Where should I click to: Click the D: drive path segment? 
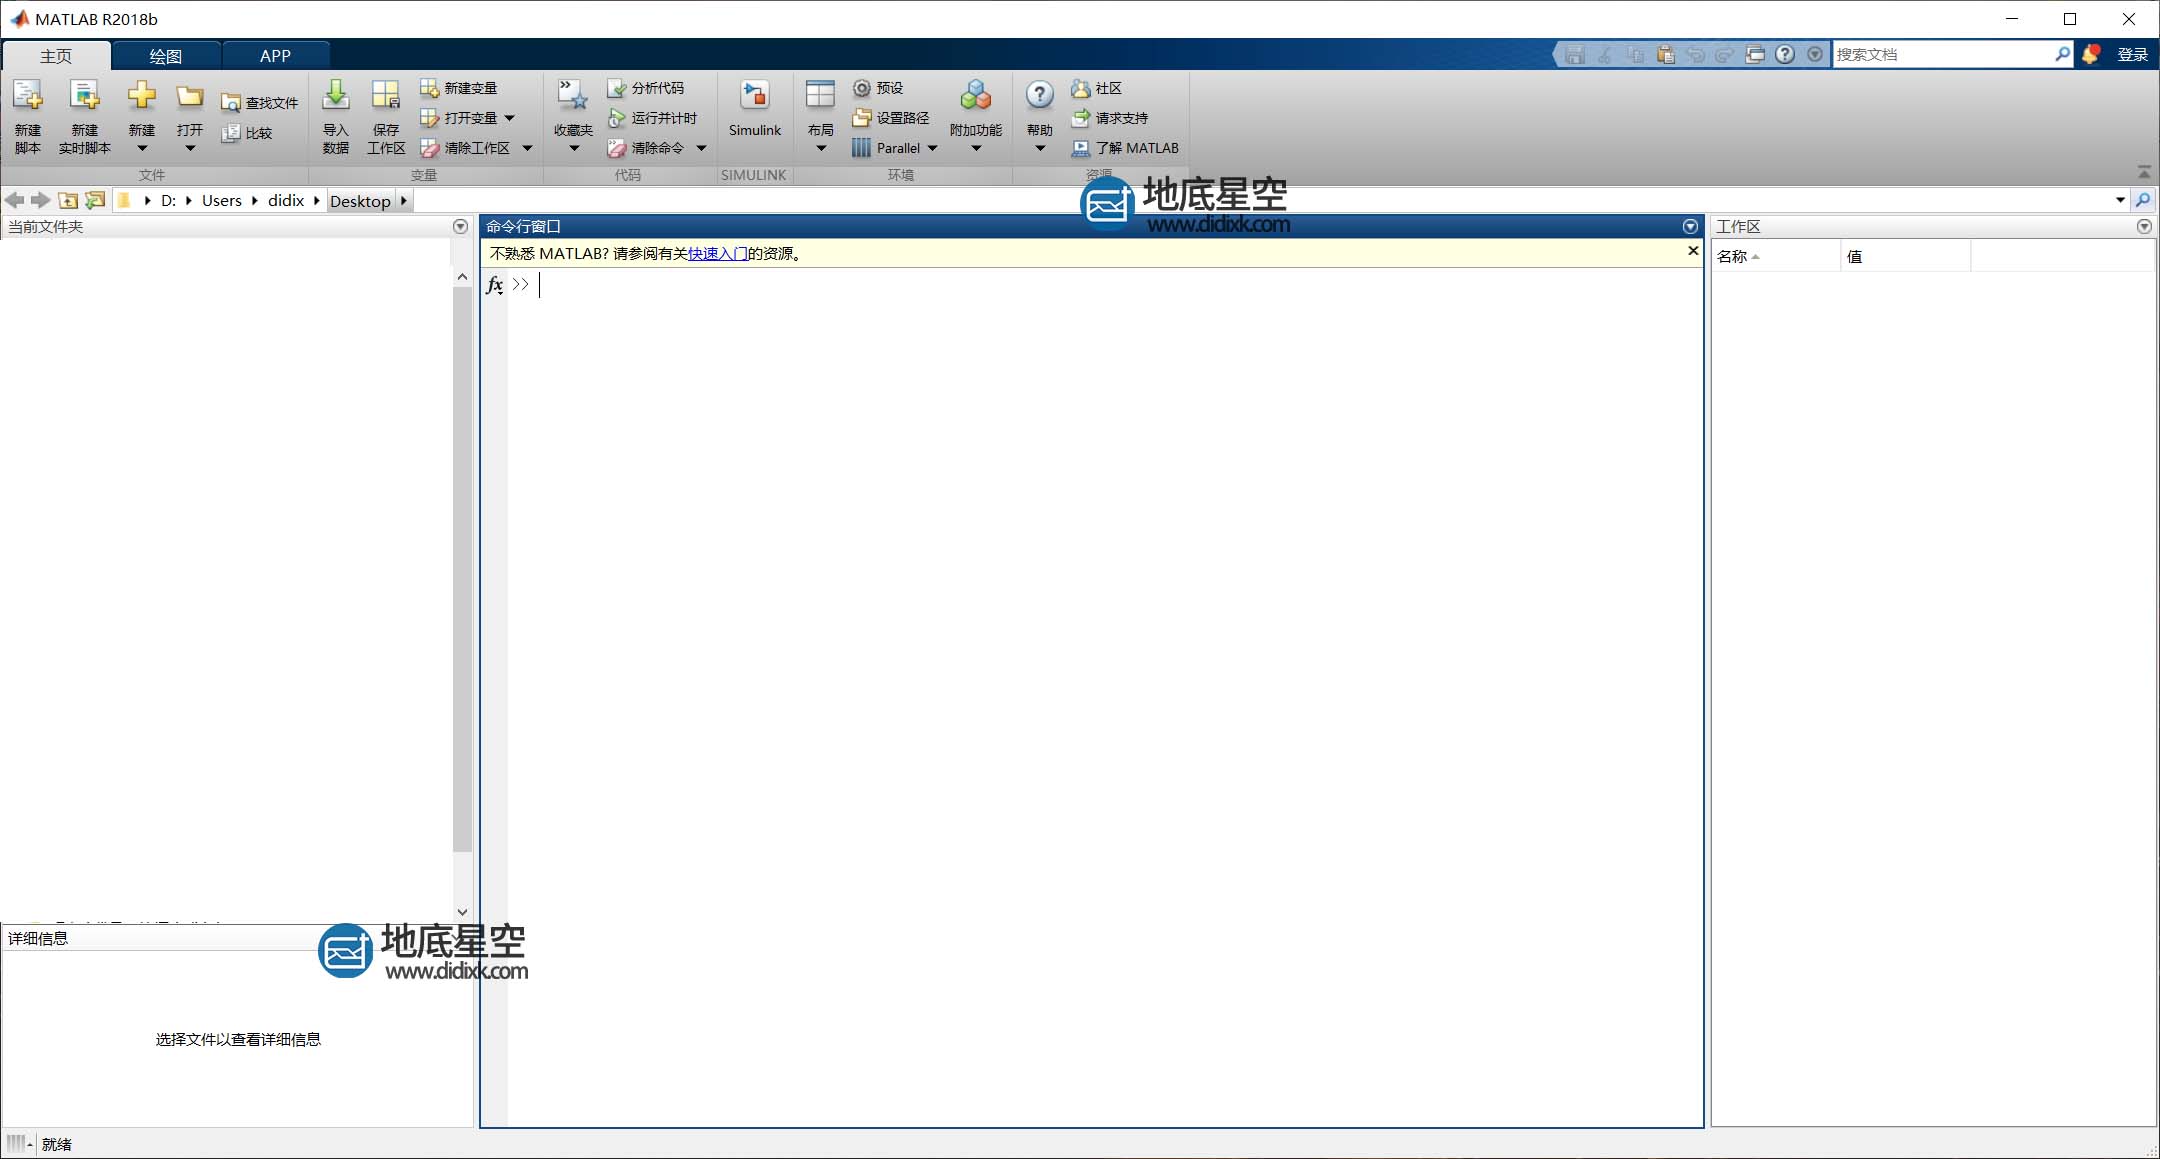tap(168, 201)
